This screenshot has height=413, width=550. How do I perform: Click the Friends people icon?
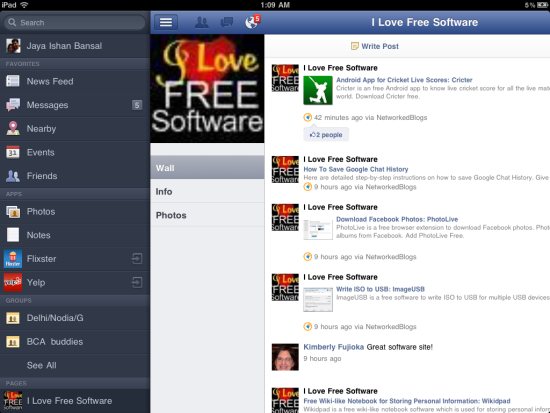click(13, 175)
